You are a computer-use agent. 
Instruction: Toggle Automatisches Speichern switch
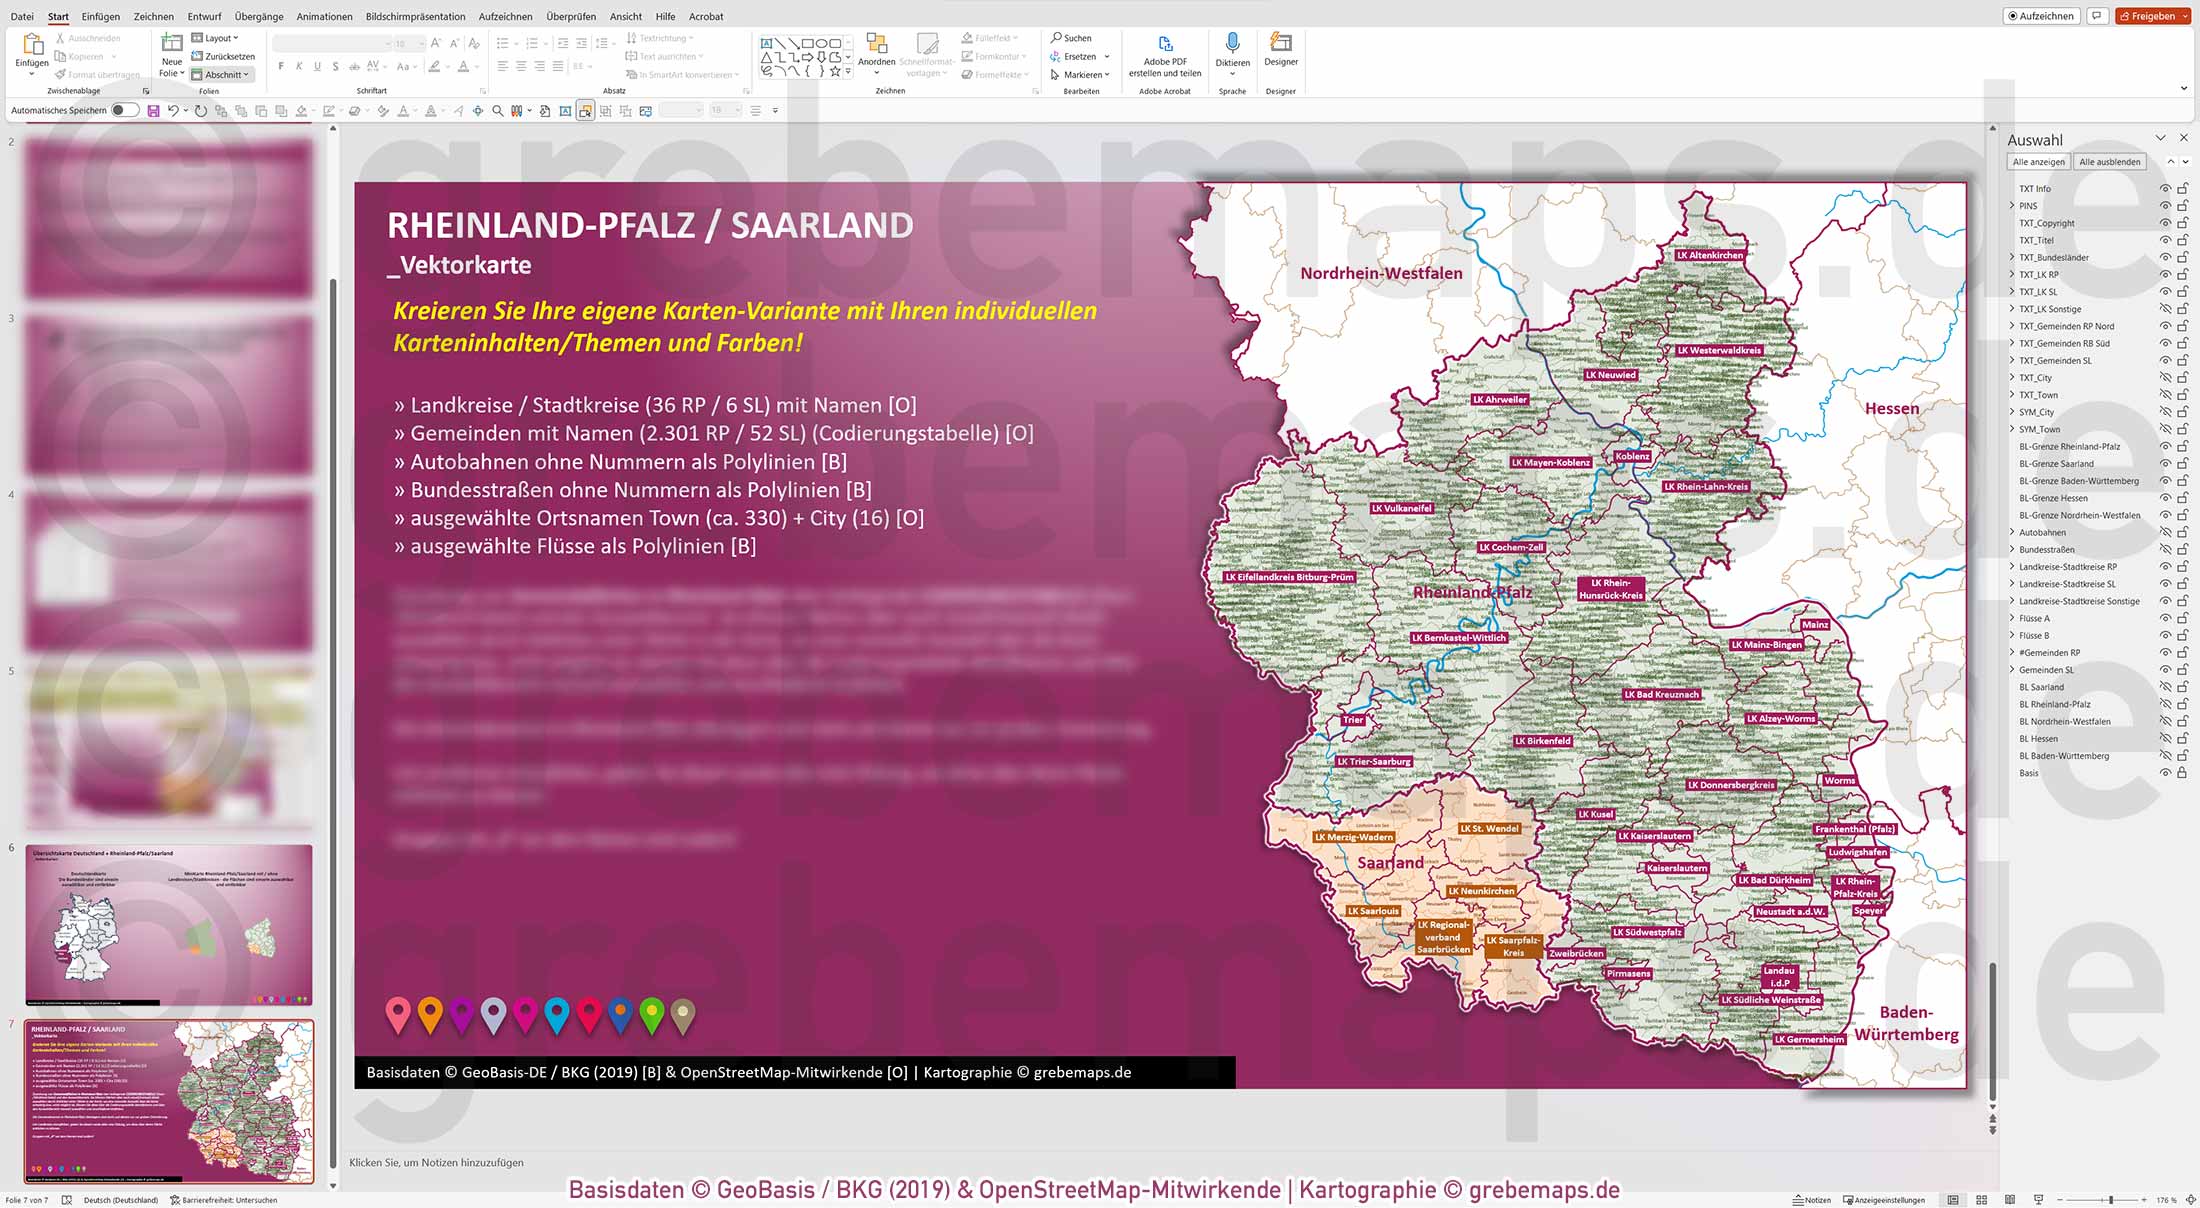[124, 110]
